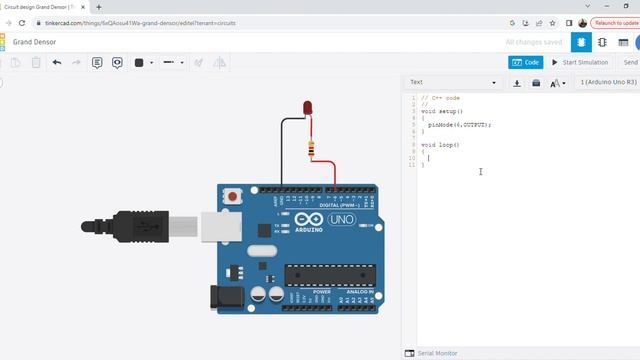Click the Redo arrow icon
This screenshot has height=360, width=640.
click(x=76, y=62)
